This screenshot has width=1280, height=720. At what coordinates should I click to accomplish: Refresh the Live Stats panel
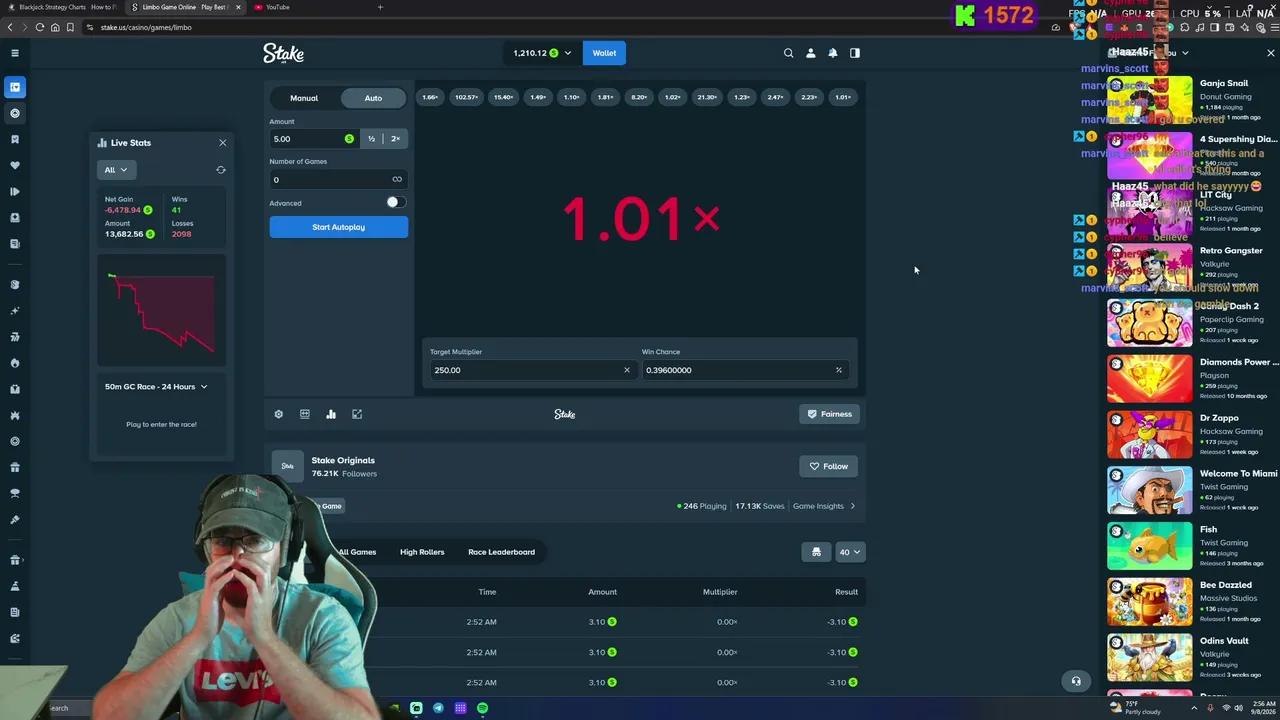[x=221, y=170]
